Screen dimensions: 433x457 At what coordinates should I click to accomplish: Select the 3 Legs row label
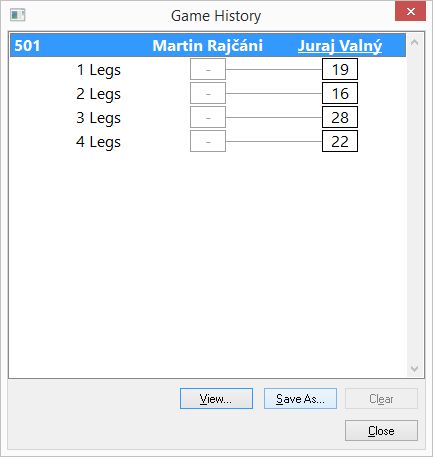tap(98, 118)
